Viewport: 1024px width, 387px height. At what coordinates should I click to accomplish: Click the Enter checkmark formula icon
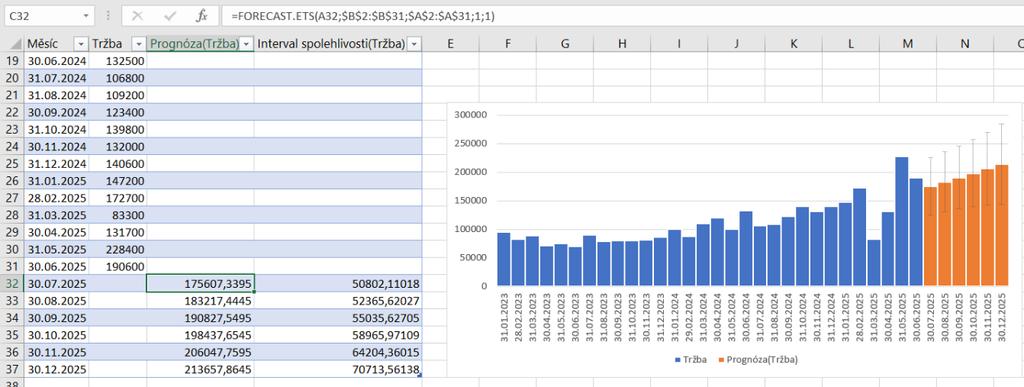(170, 16)
